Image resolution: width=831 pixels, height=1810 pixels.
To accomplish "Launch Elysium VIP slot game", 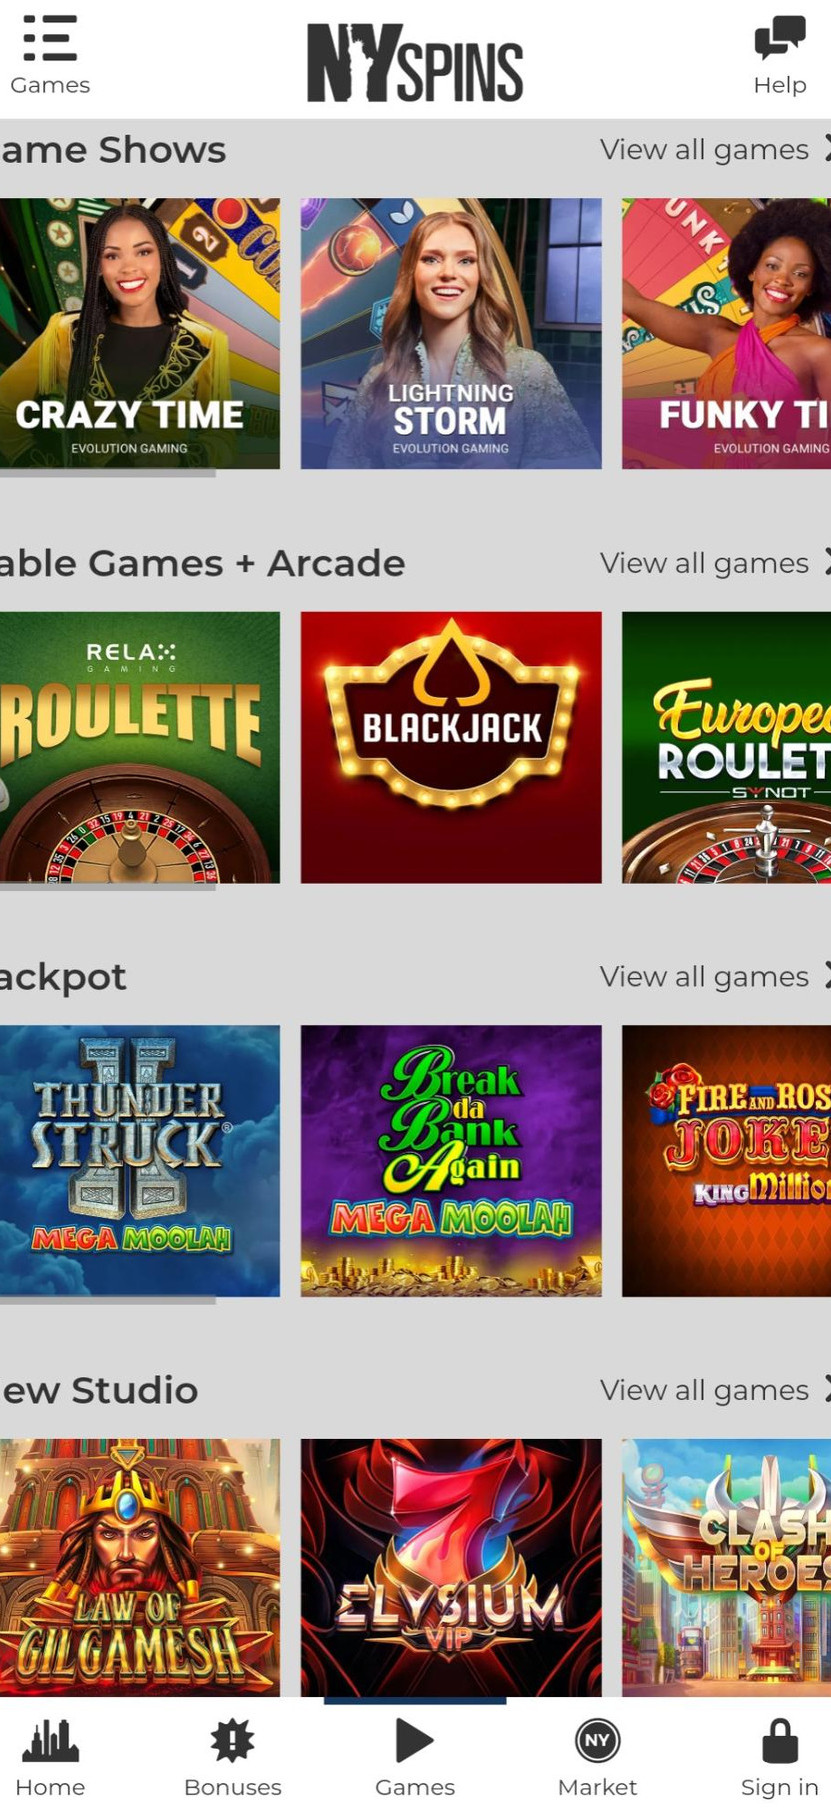I will tap(451, 1566).
